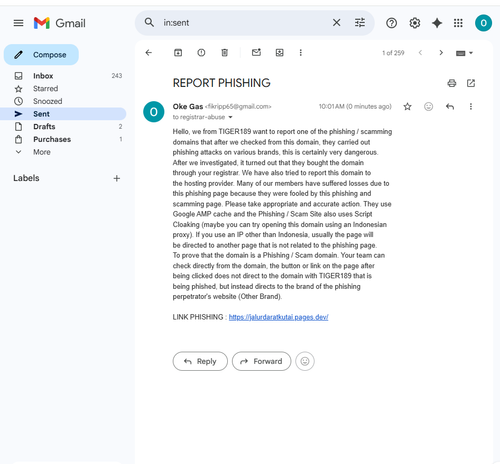Screen dimensions: 500x464
Task: Print all with printer icon
Action: tap(452, 83)
